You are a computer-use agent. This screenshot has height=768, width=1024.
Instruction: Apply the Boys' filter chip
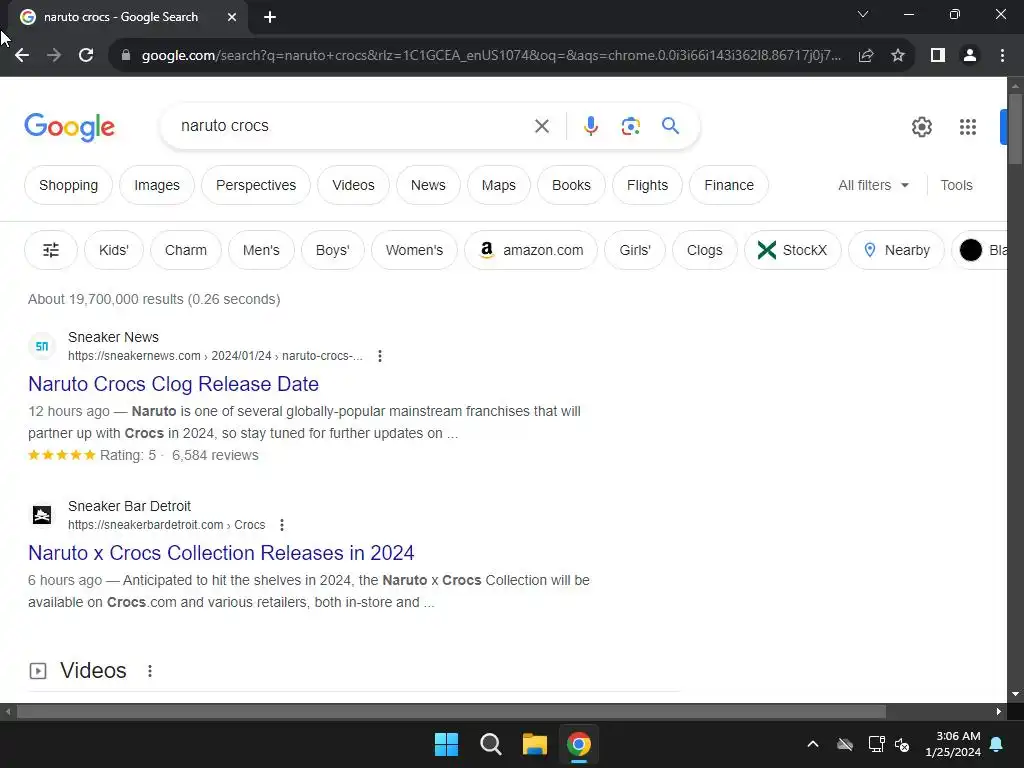tap(332, 250)
